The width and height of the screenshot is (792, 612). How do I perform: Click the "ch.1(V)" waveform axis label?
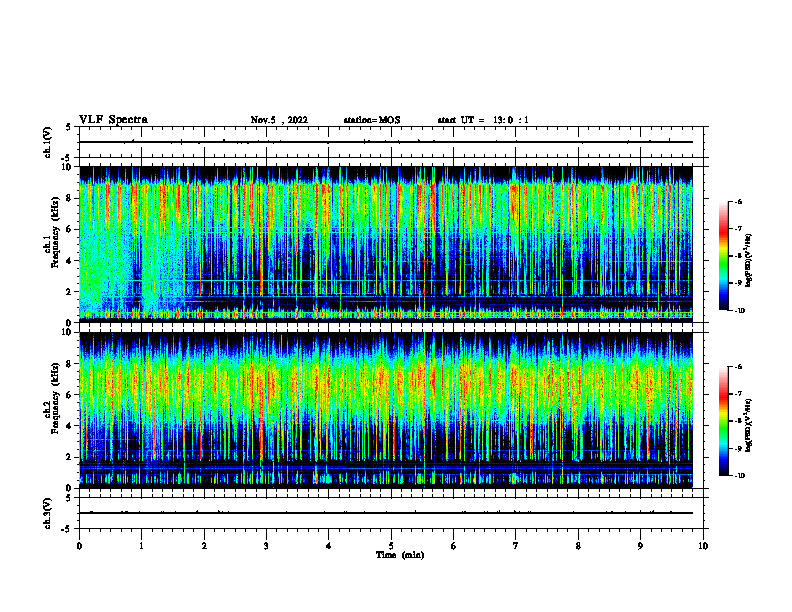pyautogui.click(x=47, y=142)
